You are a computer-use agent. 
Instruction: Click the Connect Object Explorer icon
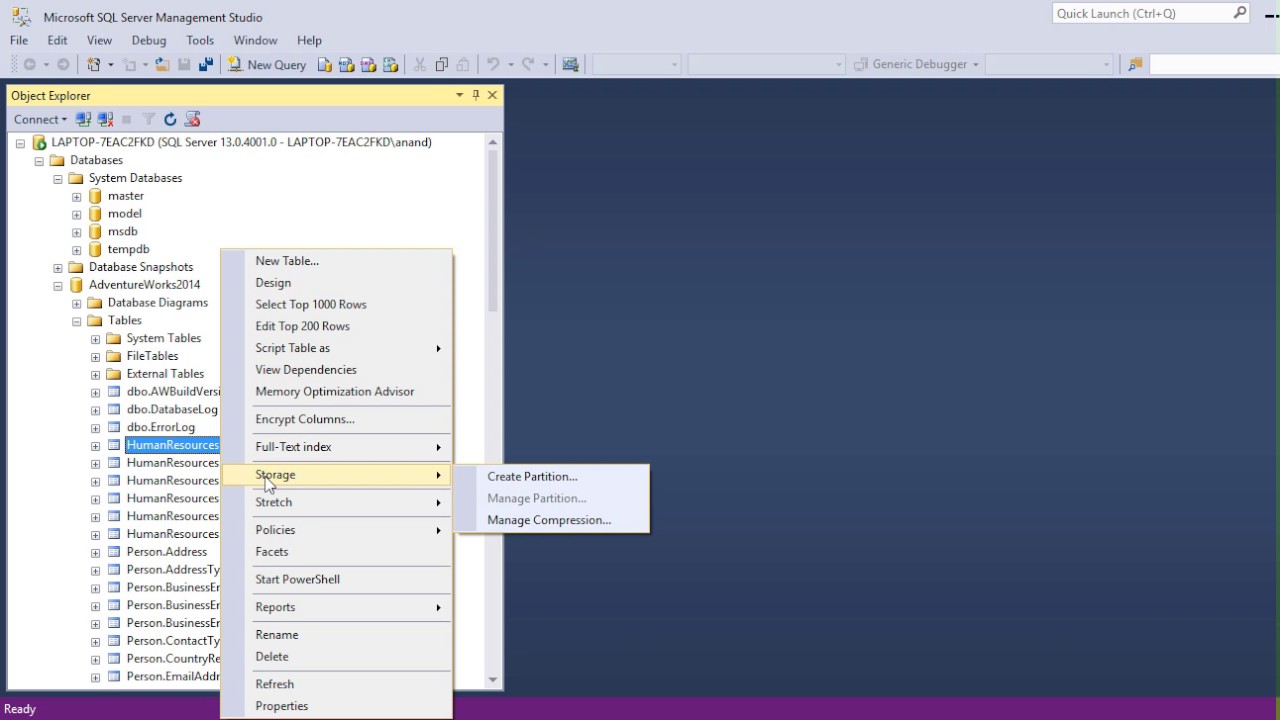tap(84, 119)
